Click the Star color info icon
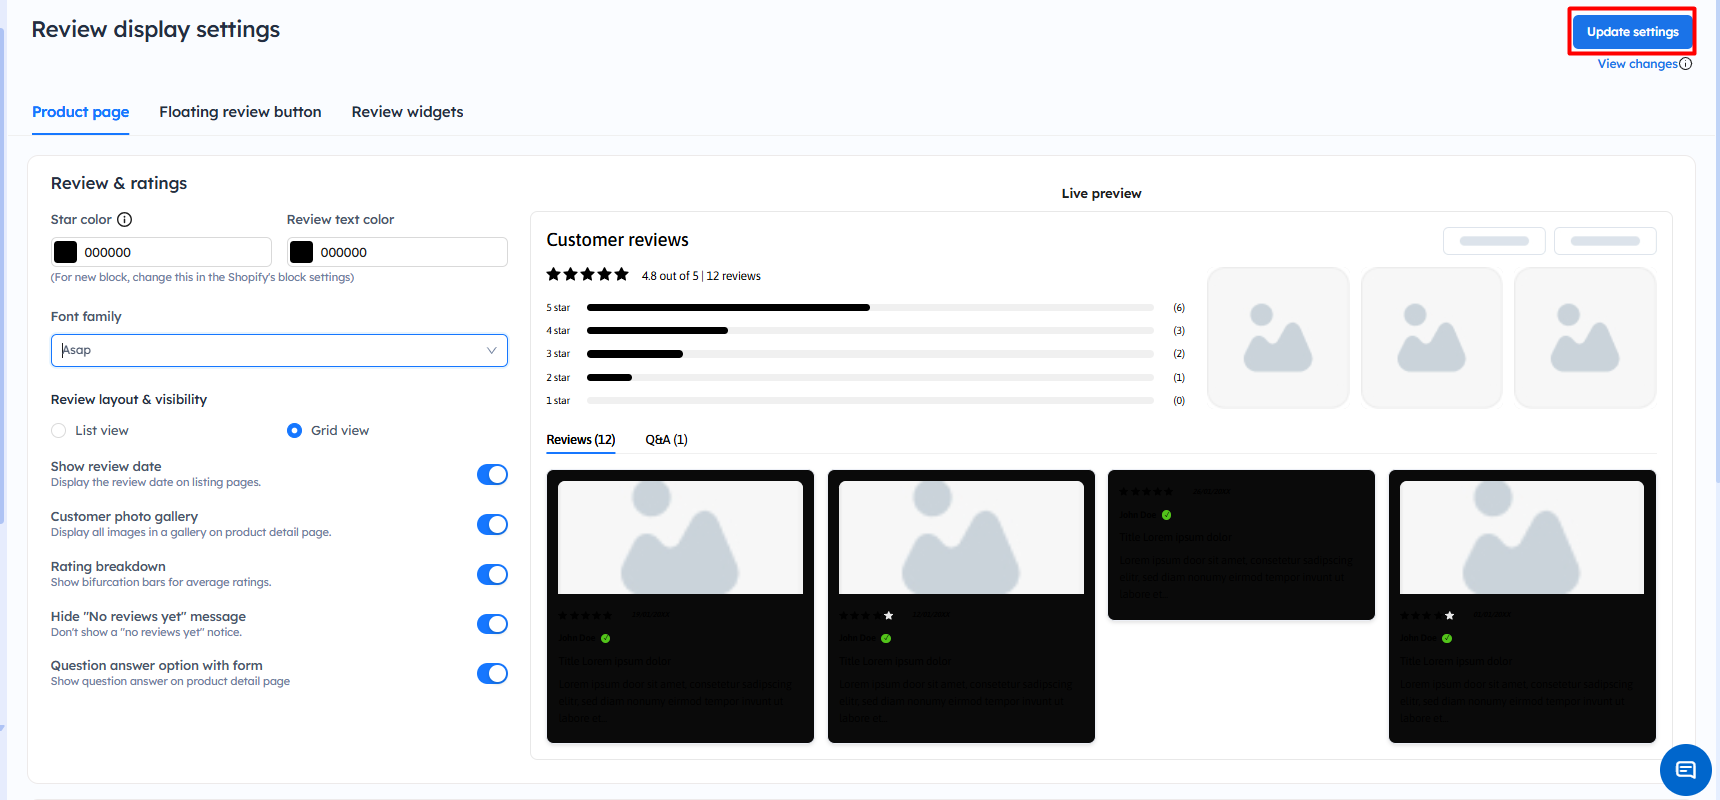This screenshot has width=1720, height=800. click(x=125, y=220)
